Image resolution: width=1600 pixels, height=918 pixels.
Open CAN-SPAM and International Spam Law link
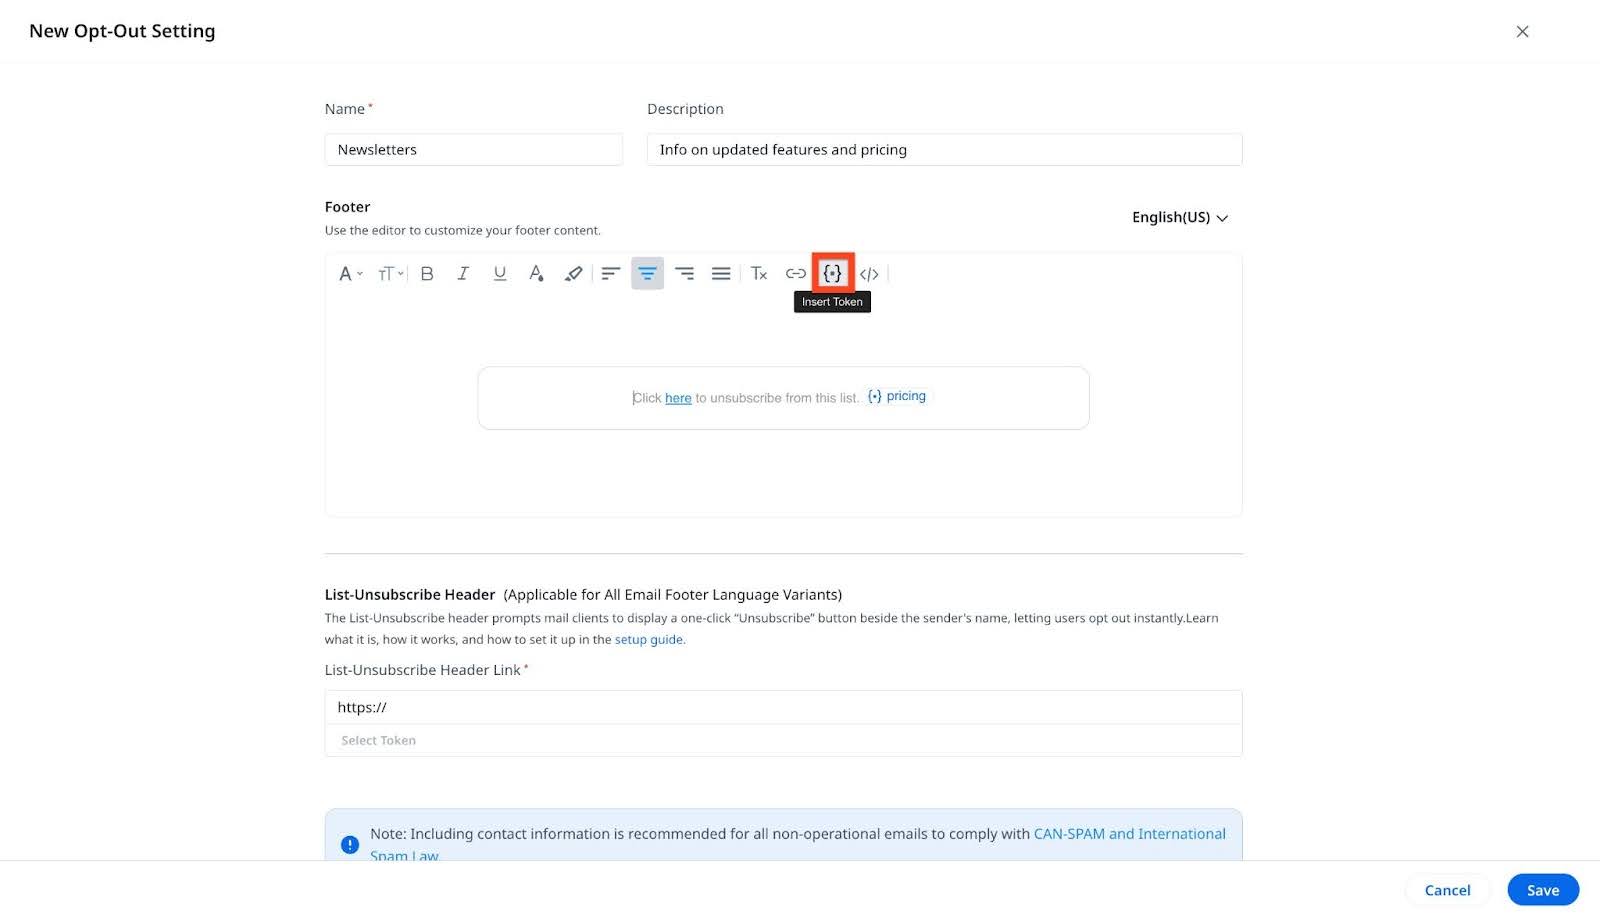(x=1129, y=834)
